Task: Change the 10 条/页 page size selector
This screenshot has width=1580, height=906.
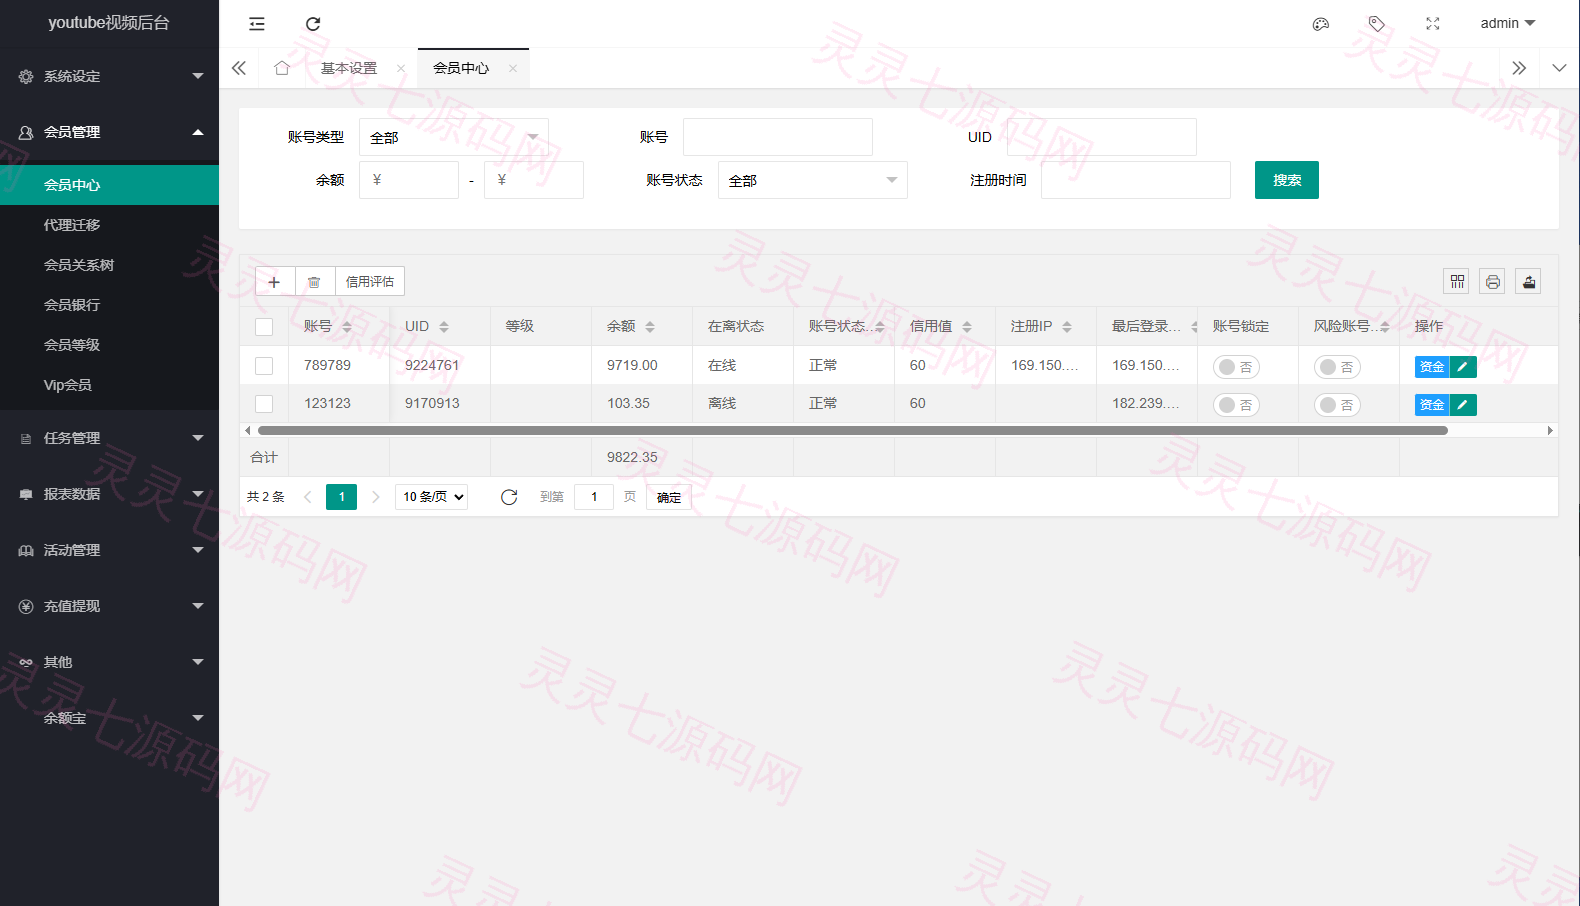Action: click(x=432, y=497)
